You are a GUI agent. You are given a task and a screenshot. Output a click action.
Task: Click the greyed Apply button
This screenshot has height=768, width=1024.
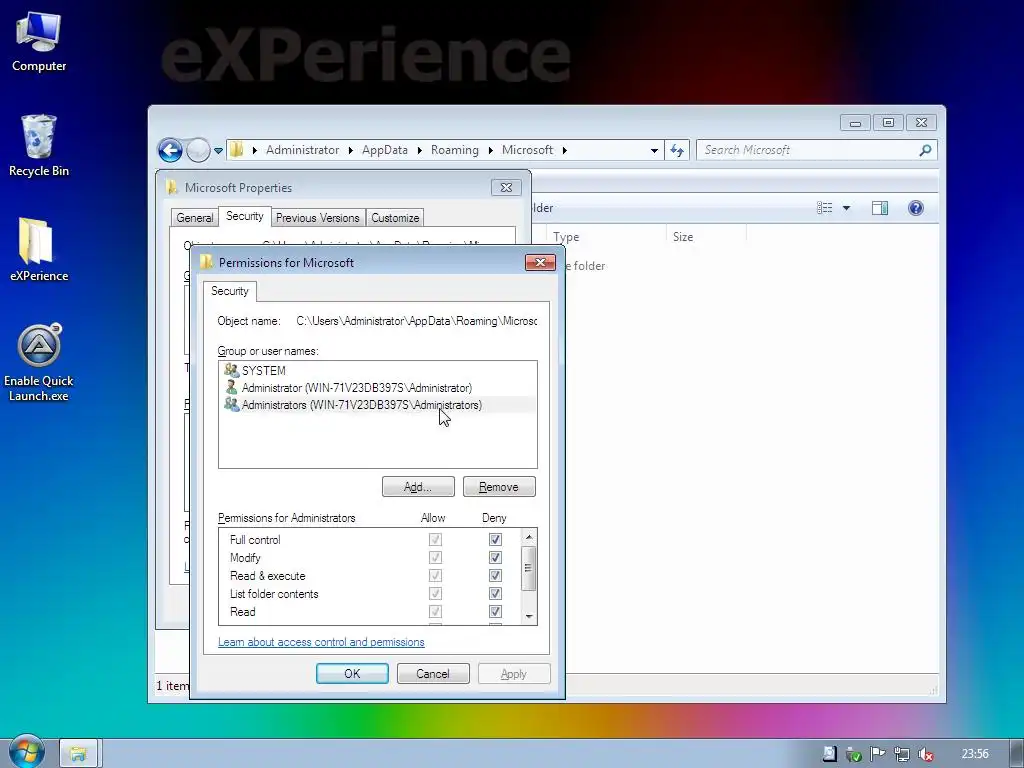[514, 673]
